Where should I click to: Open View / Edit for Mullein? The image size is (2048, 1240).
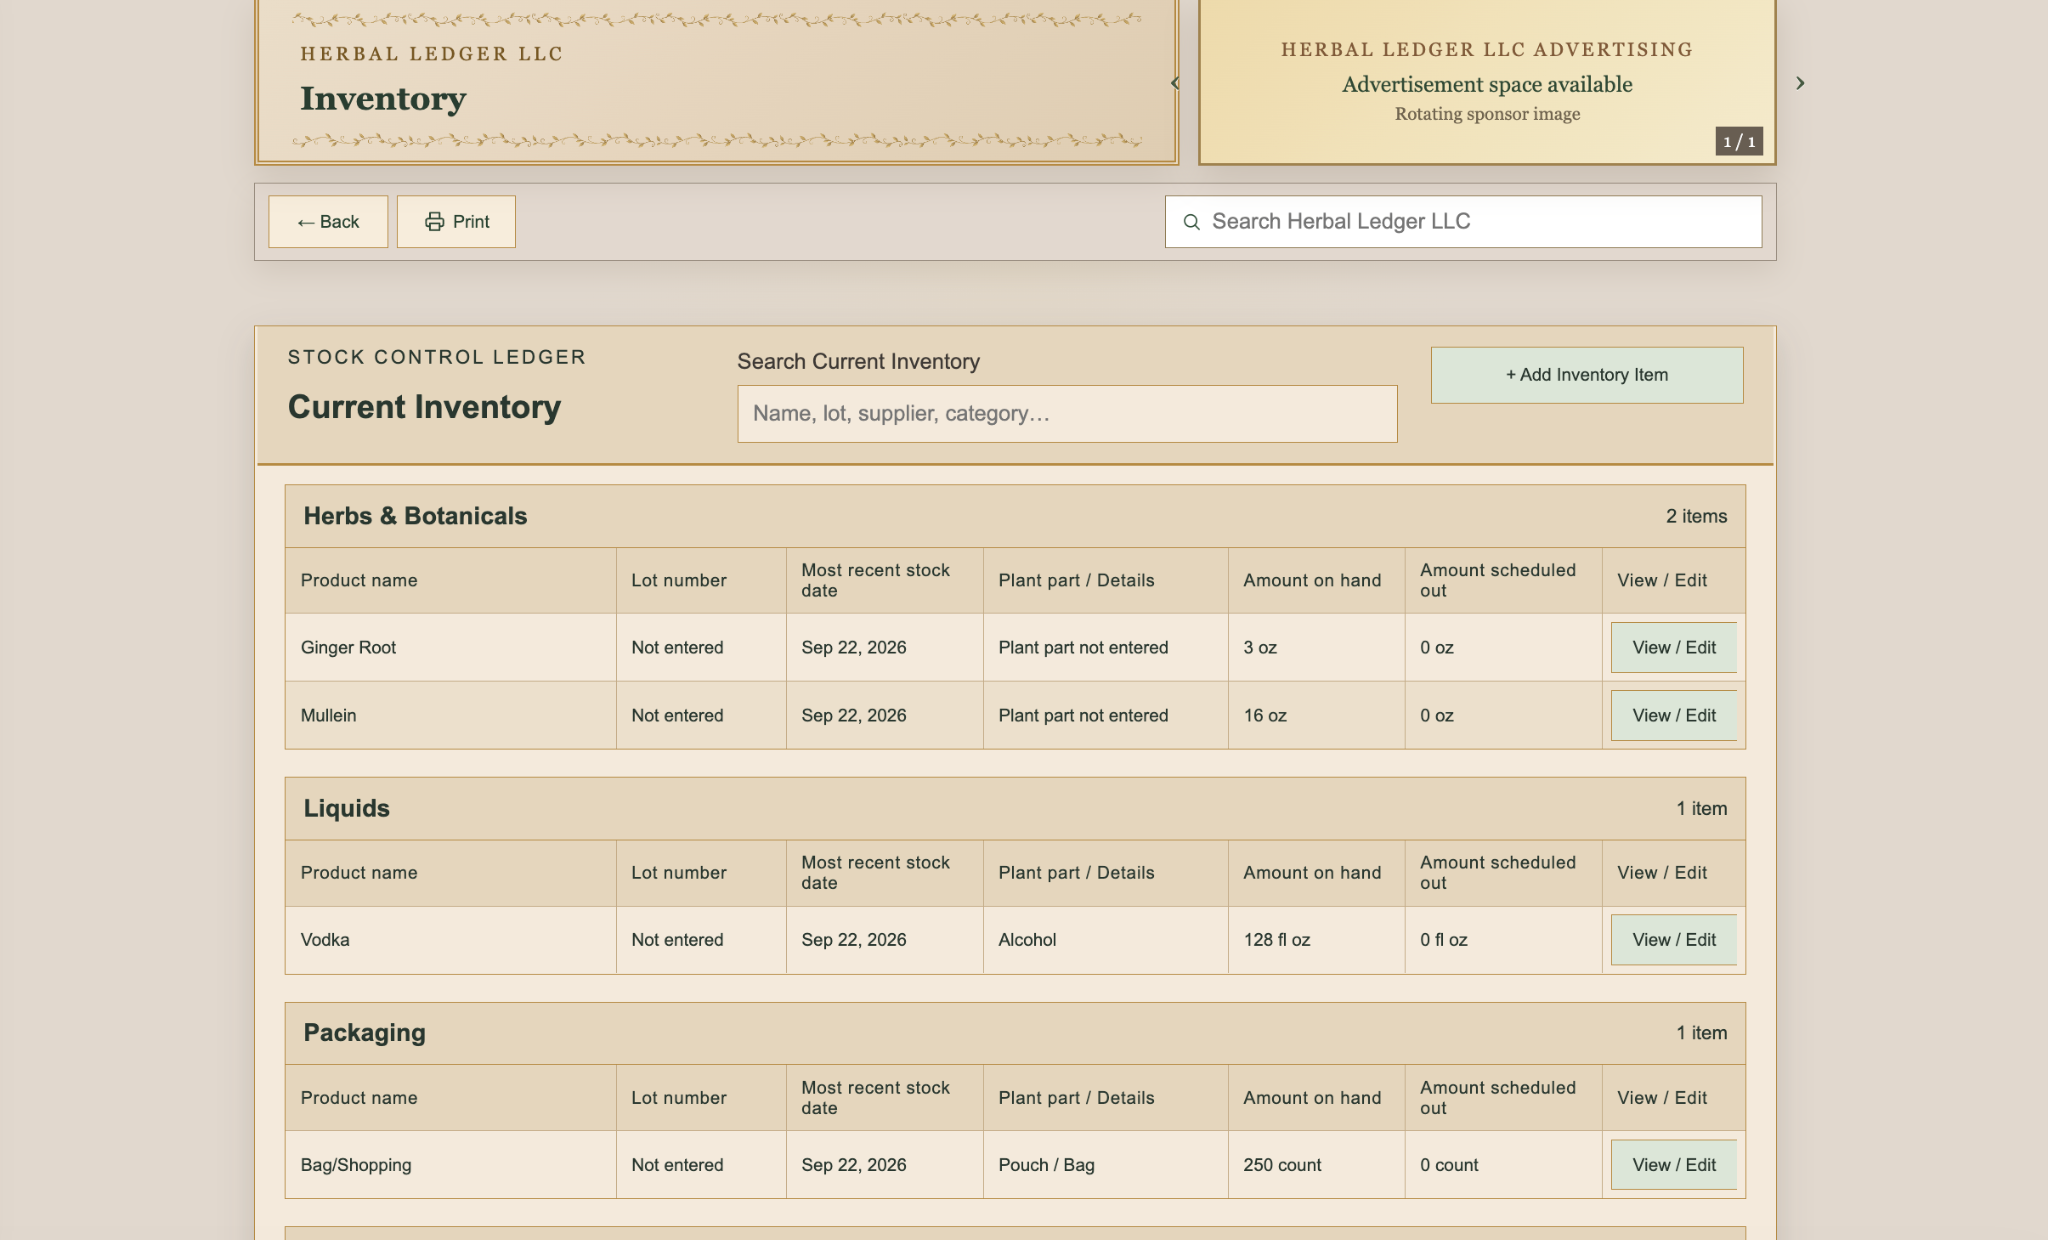click(x=1674, y=715)
